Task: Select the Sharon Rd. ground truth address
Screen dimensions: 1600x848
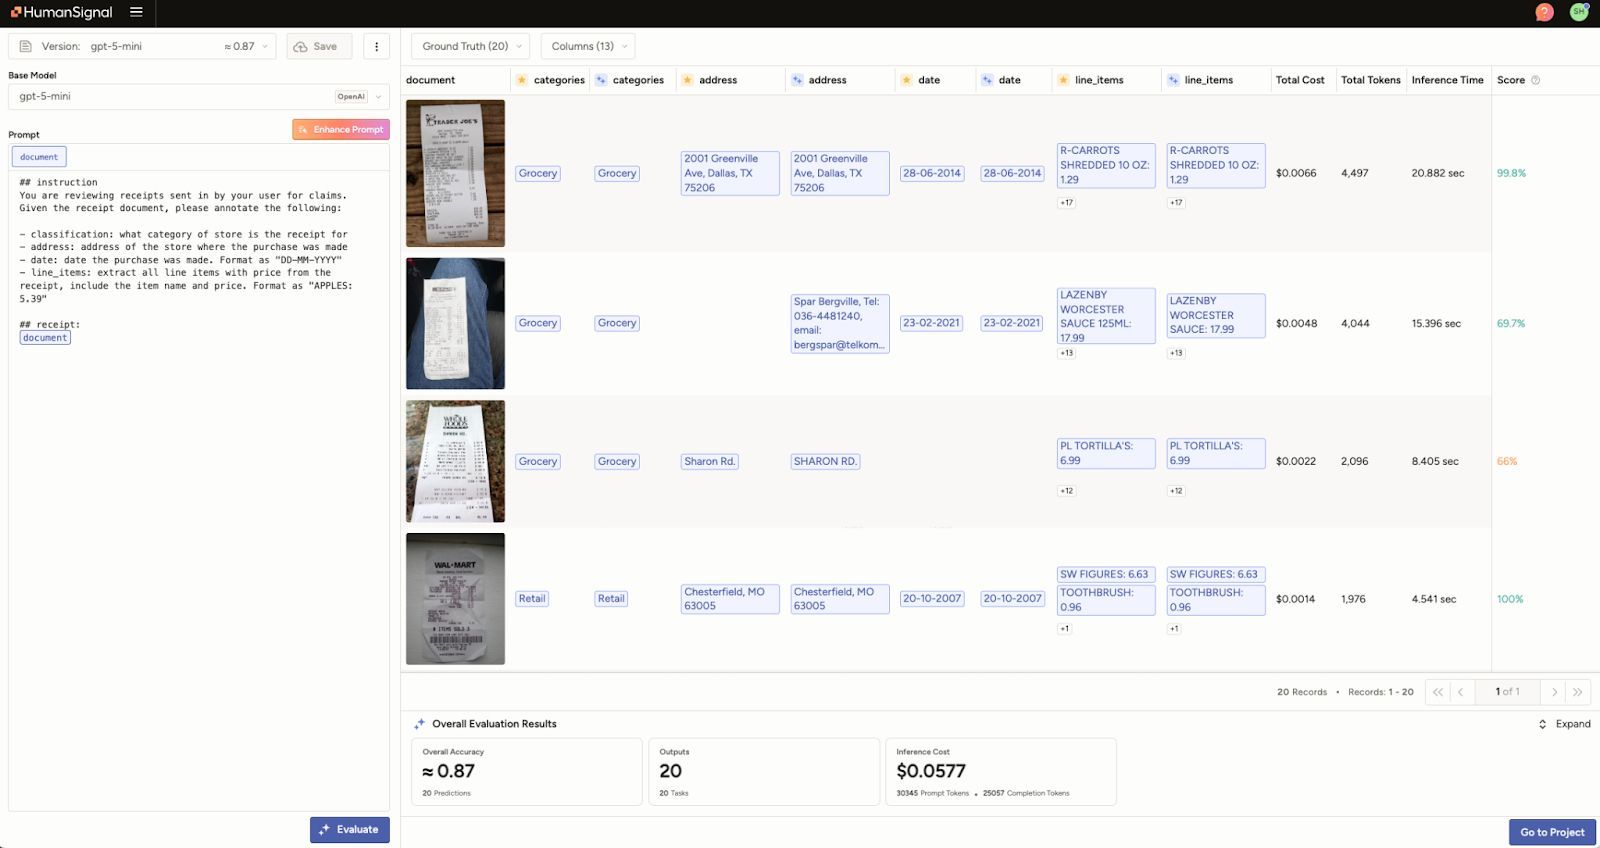Action: [x=709, y=461]
